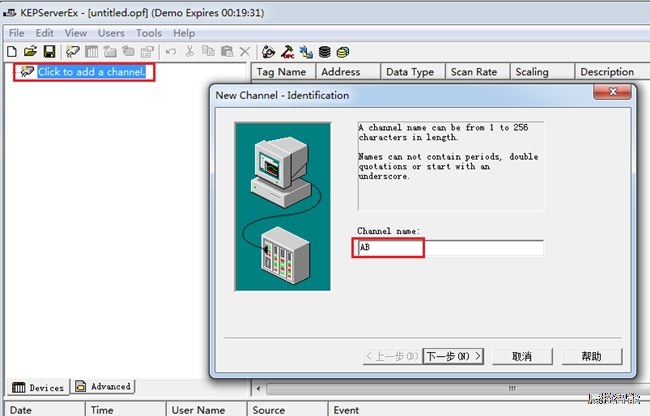Save the project using the floppy disk icon

(x=48, y=51)
